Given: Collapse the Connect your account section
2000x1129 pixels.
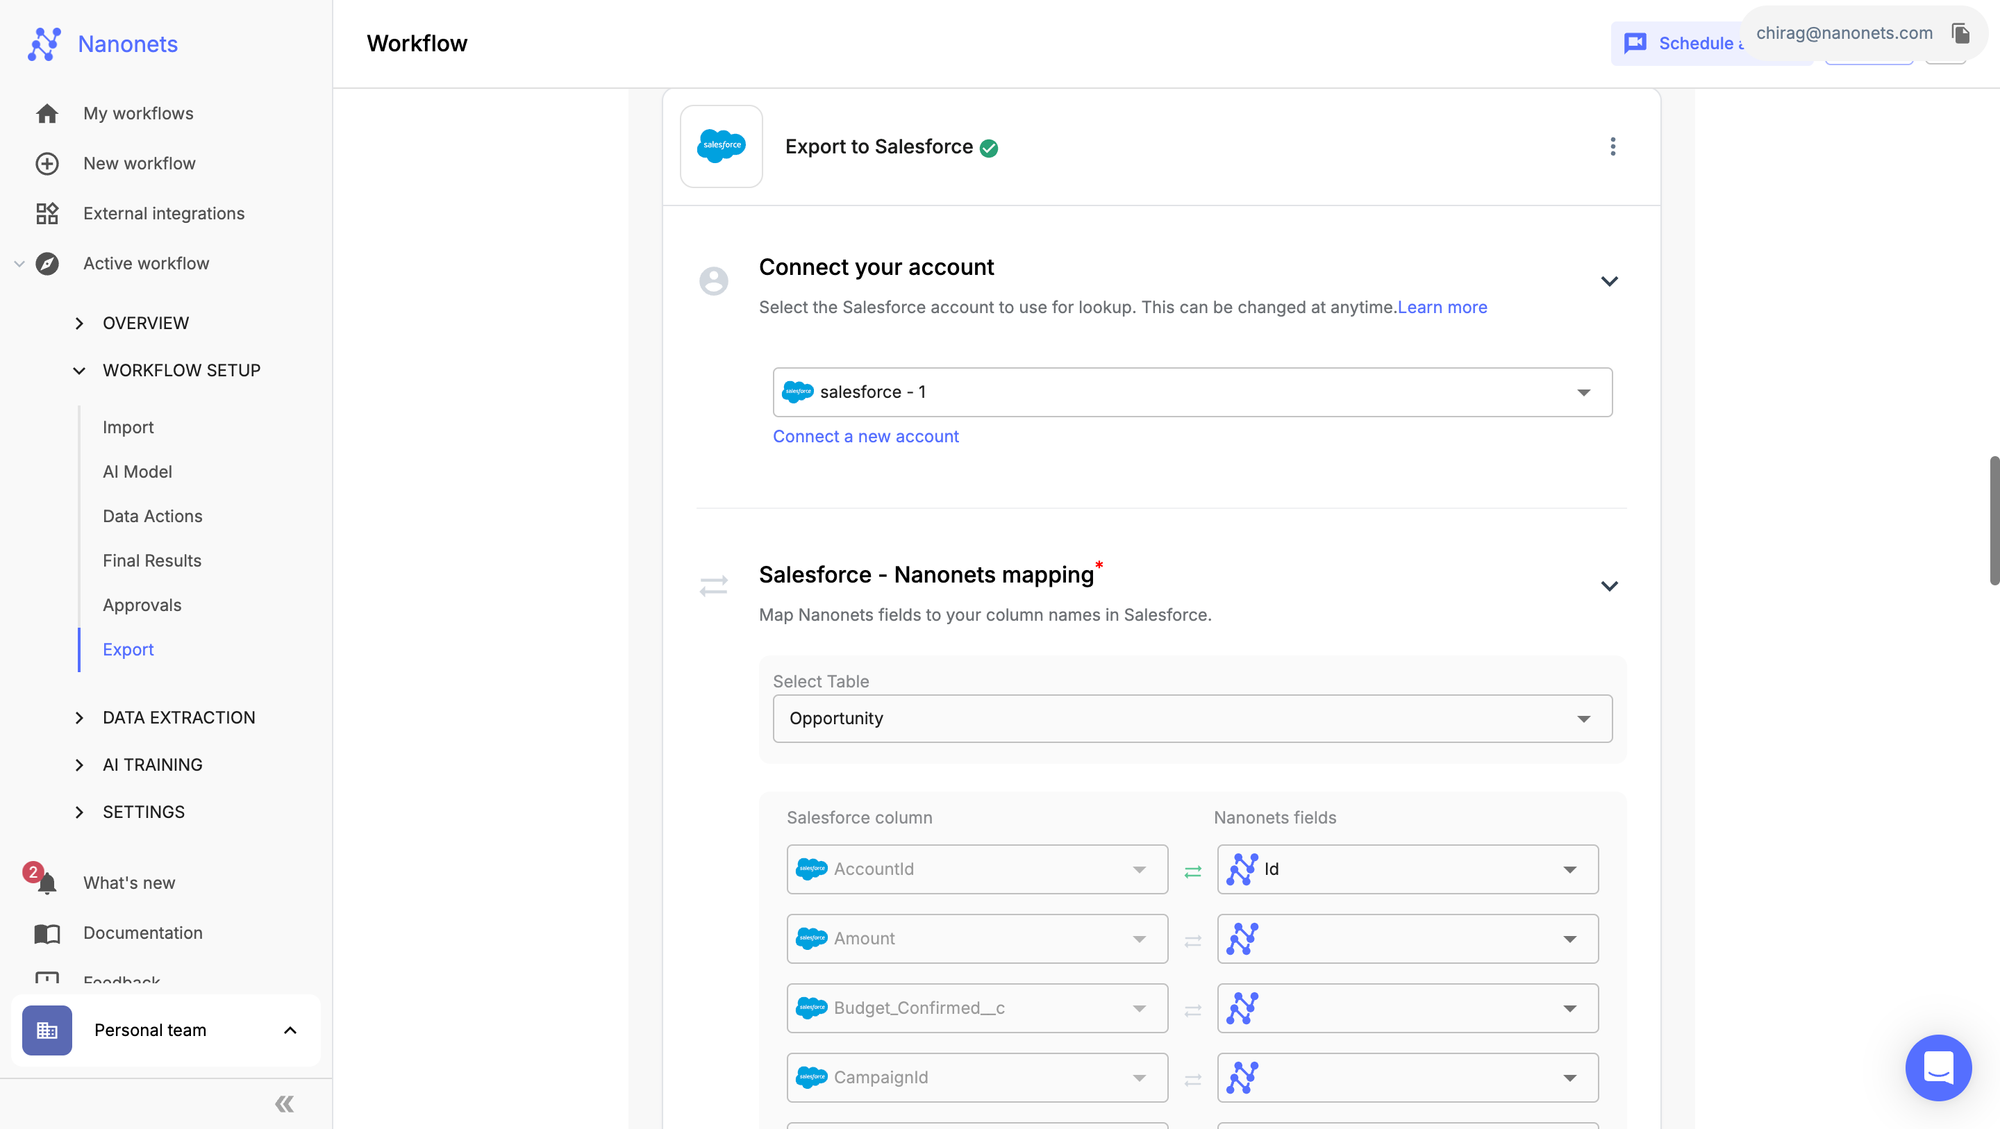Looking at the screenshot, I should tap(1609, 282).
